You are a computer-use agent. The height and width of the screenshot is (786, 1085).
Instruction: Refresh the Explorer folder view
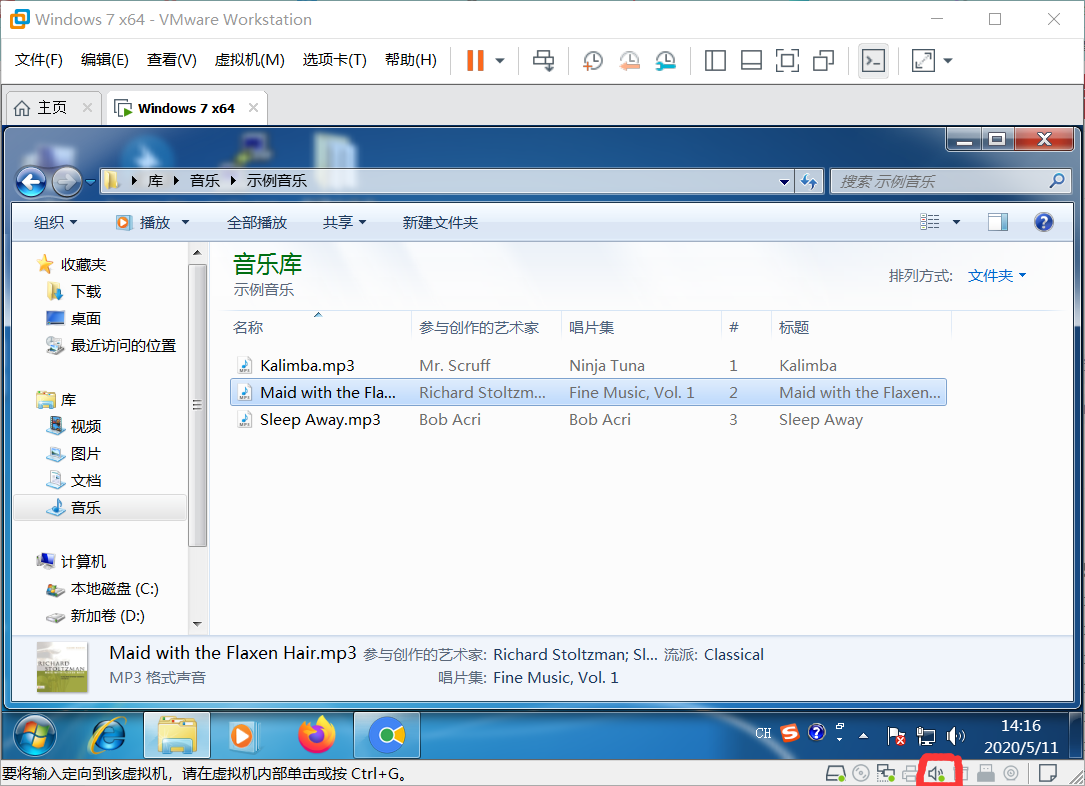click(x=809, y=182)
